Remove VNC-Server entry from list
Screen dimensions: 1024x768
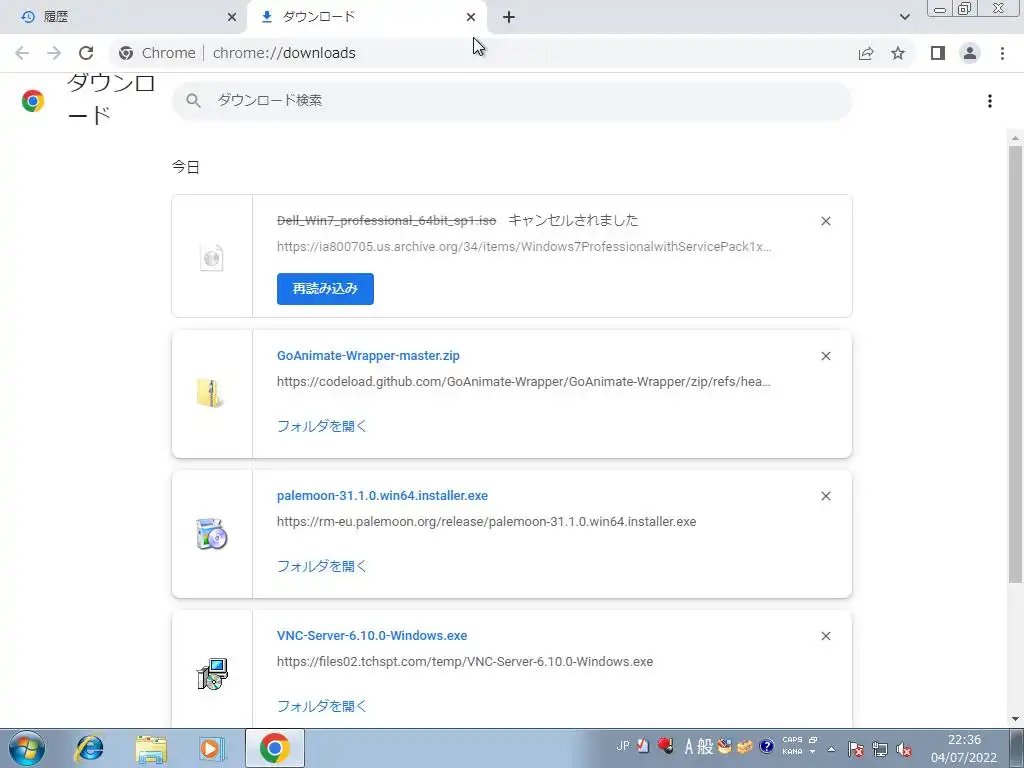click(825, 636)
